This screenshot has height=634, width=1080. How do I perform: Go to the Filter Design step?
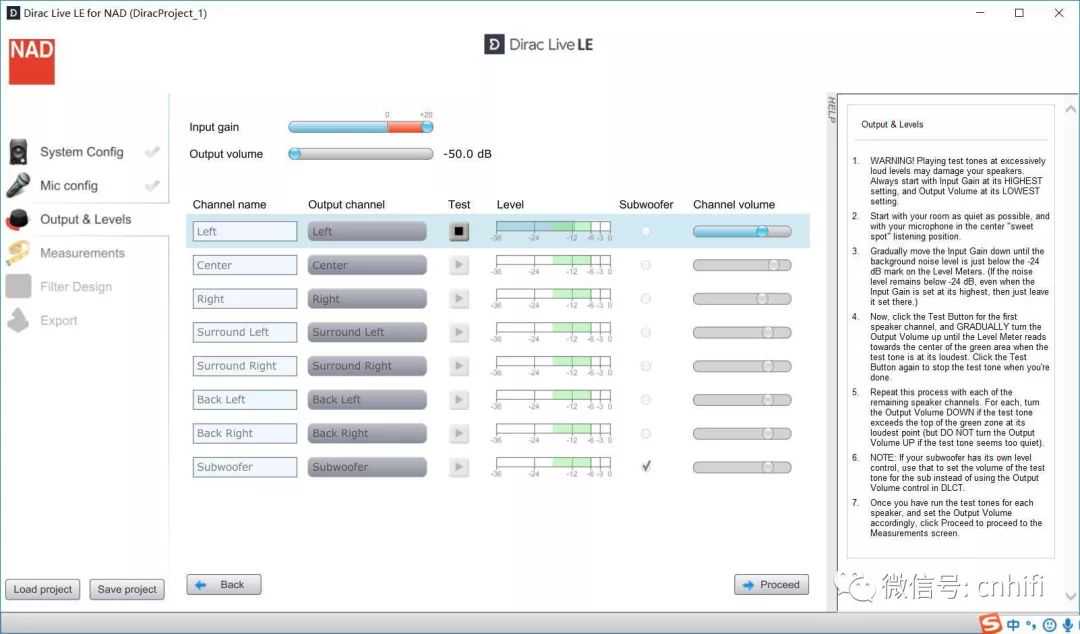(x=75, y=287)
